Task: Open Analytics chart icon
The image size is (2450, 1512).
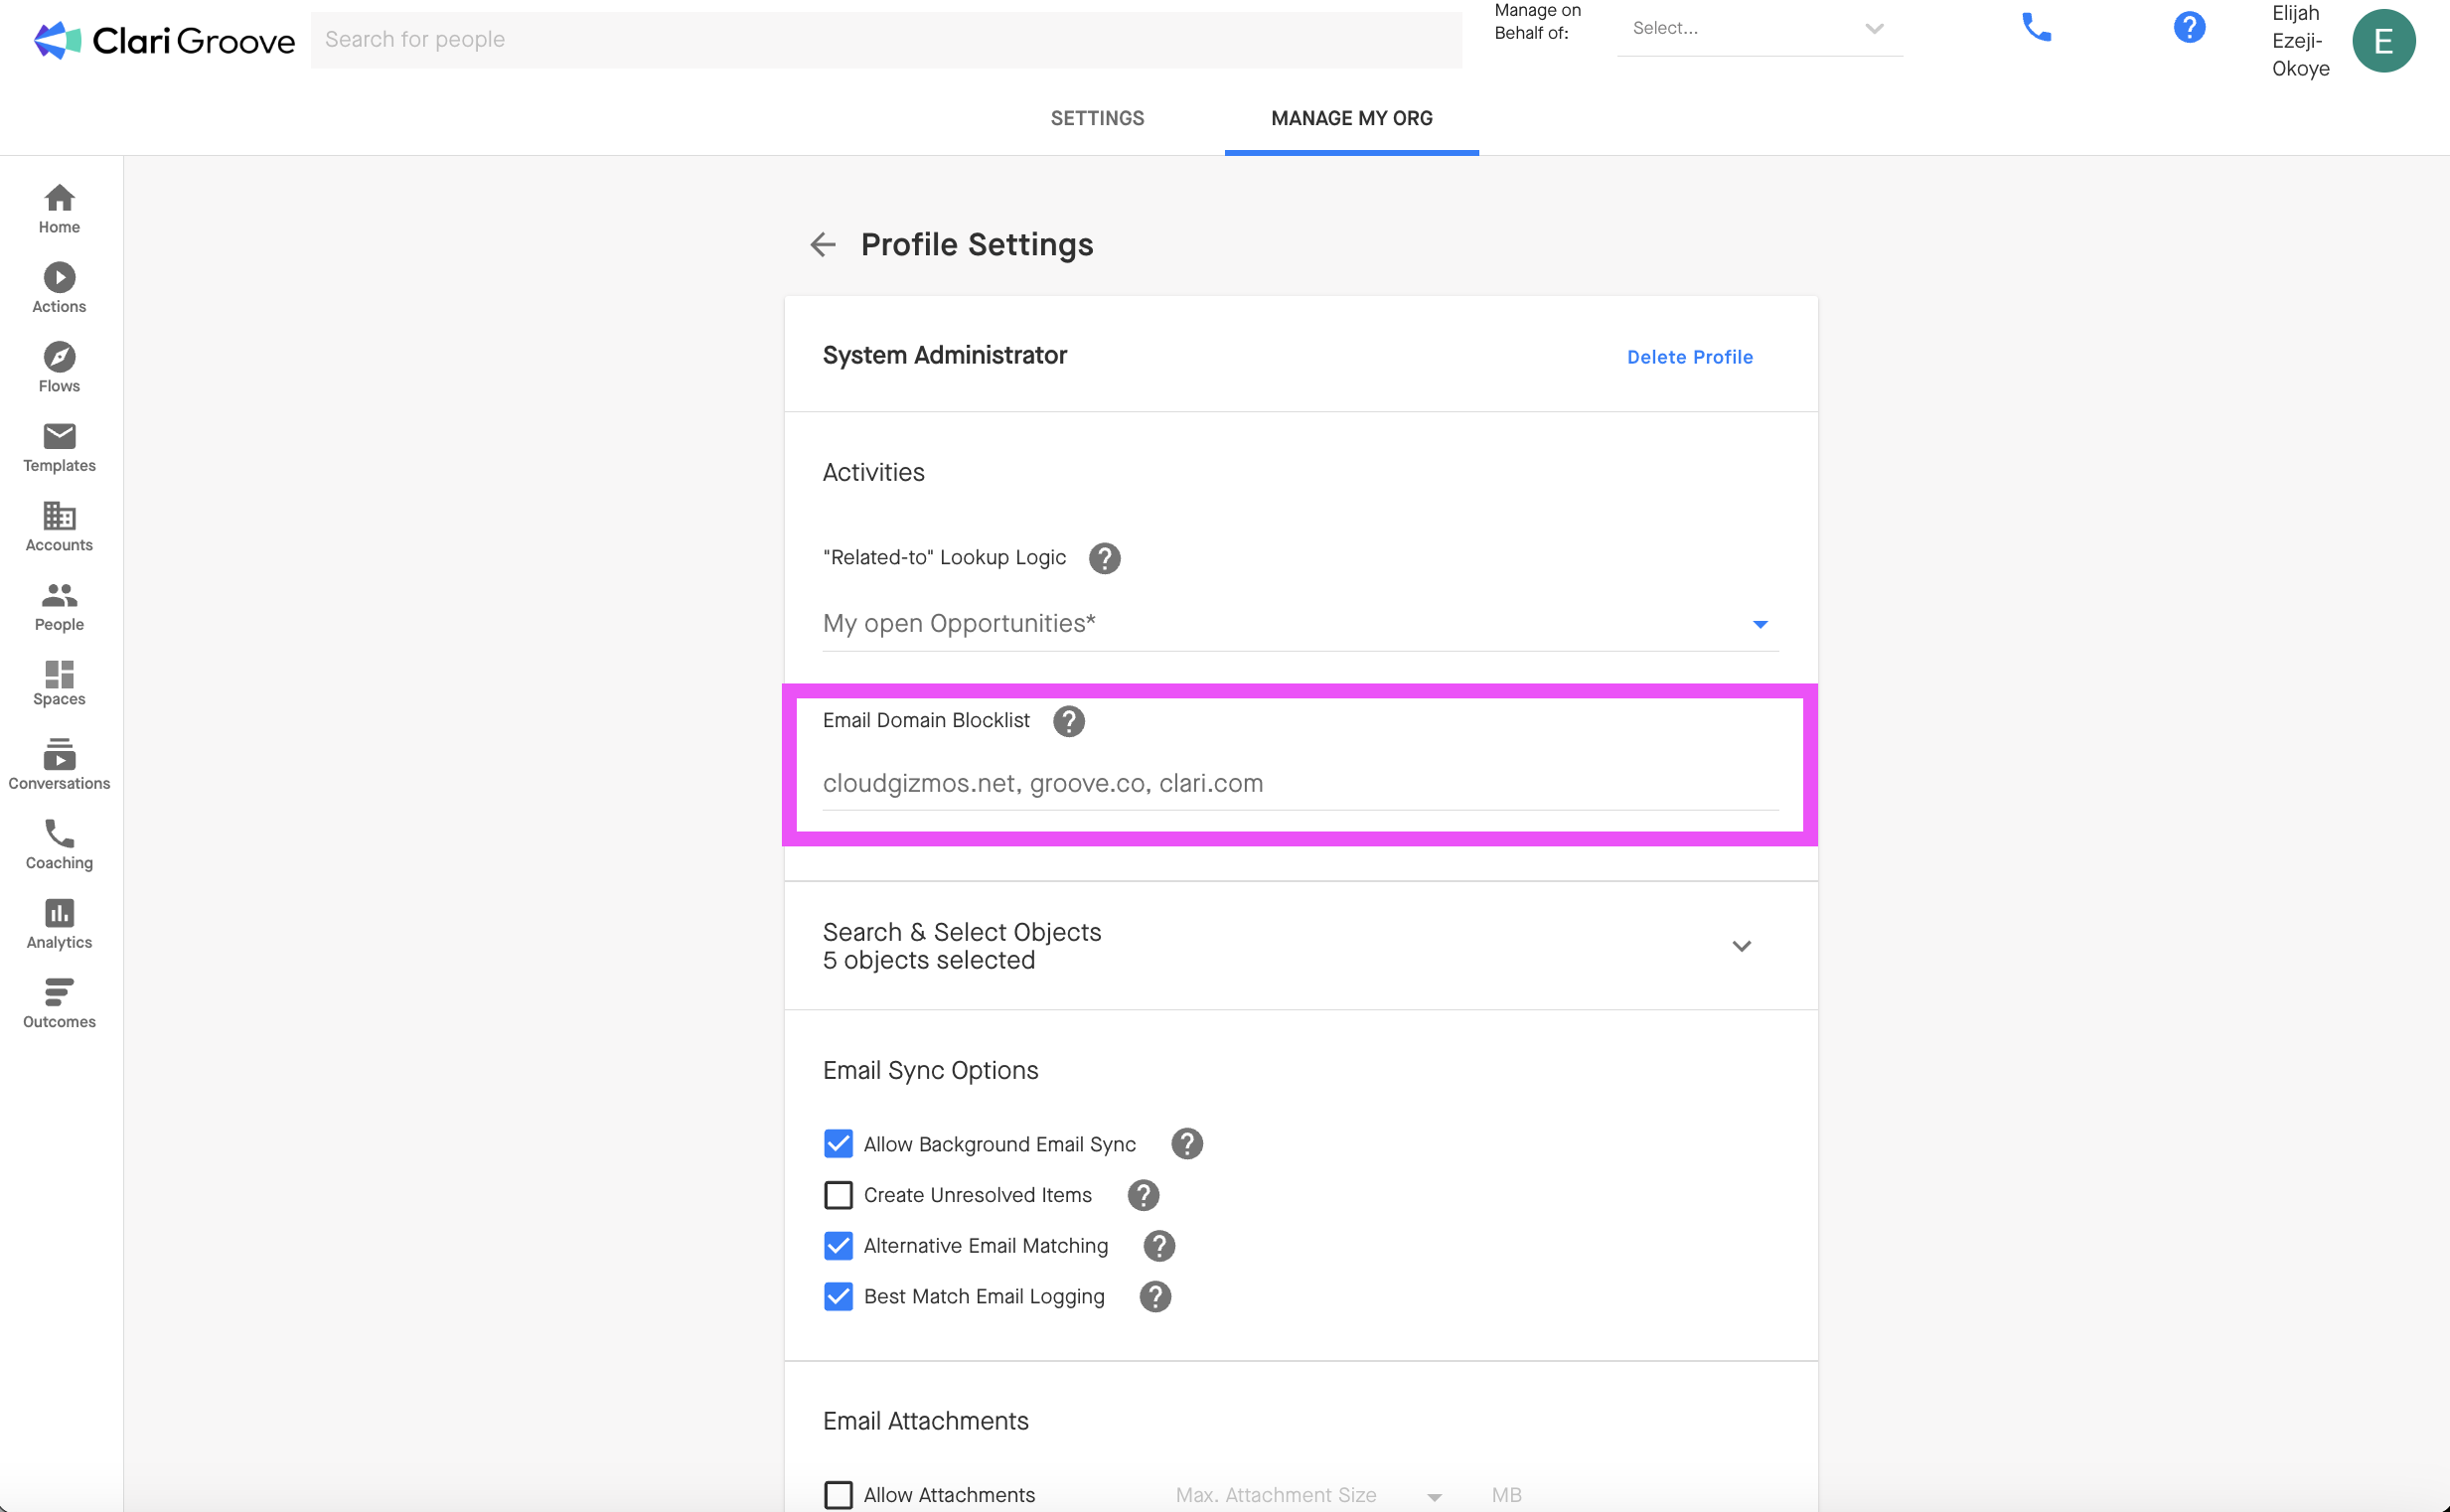Action: tap(59, 913)
